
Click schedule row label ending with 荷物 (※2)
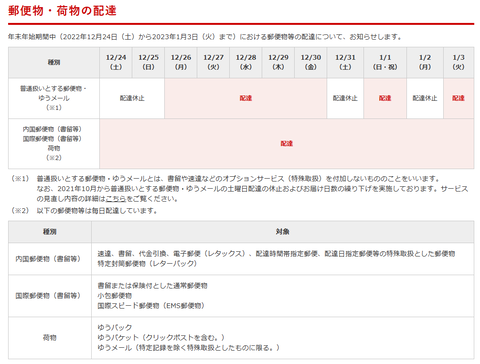click(x=54, y=144)
